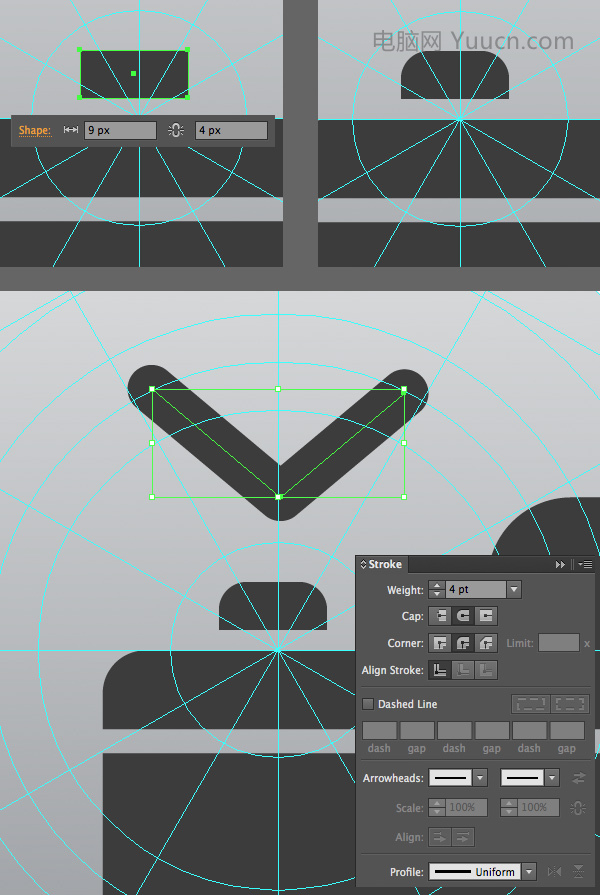
Task: Open the Shape options link
Action: 34,130
